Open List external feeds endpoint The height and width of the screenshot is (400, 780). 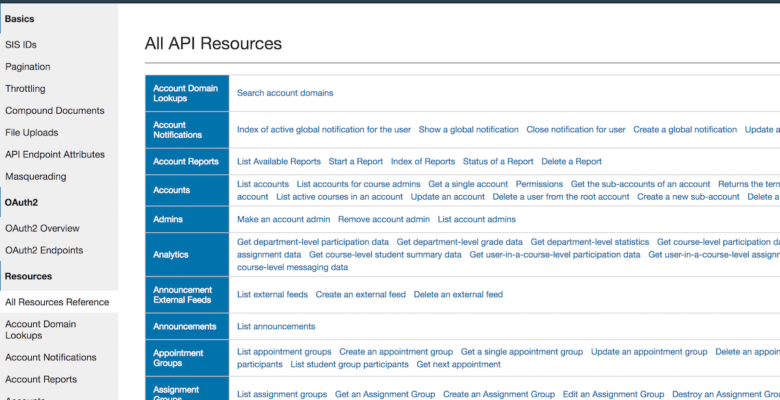coord(270,295)
